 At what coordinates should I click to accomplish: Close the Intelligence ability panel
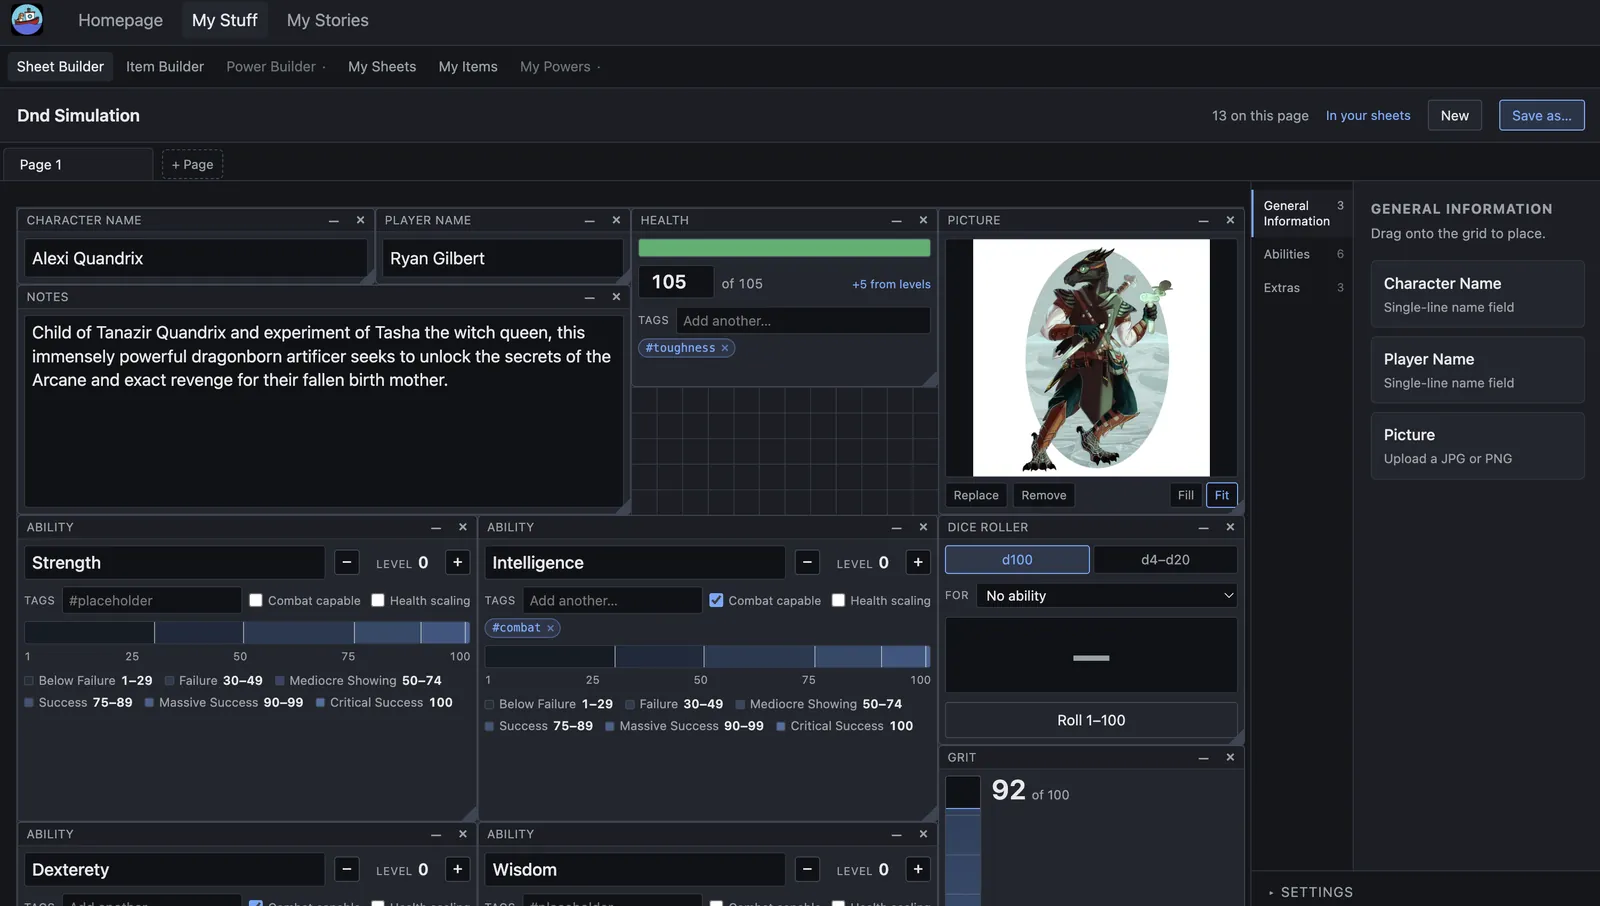coord(923,527)
